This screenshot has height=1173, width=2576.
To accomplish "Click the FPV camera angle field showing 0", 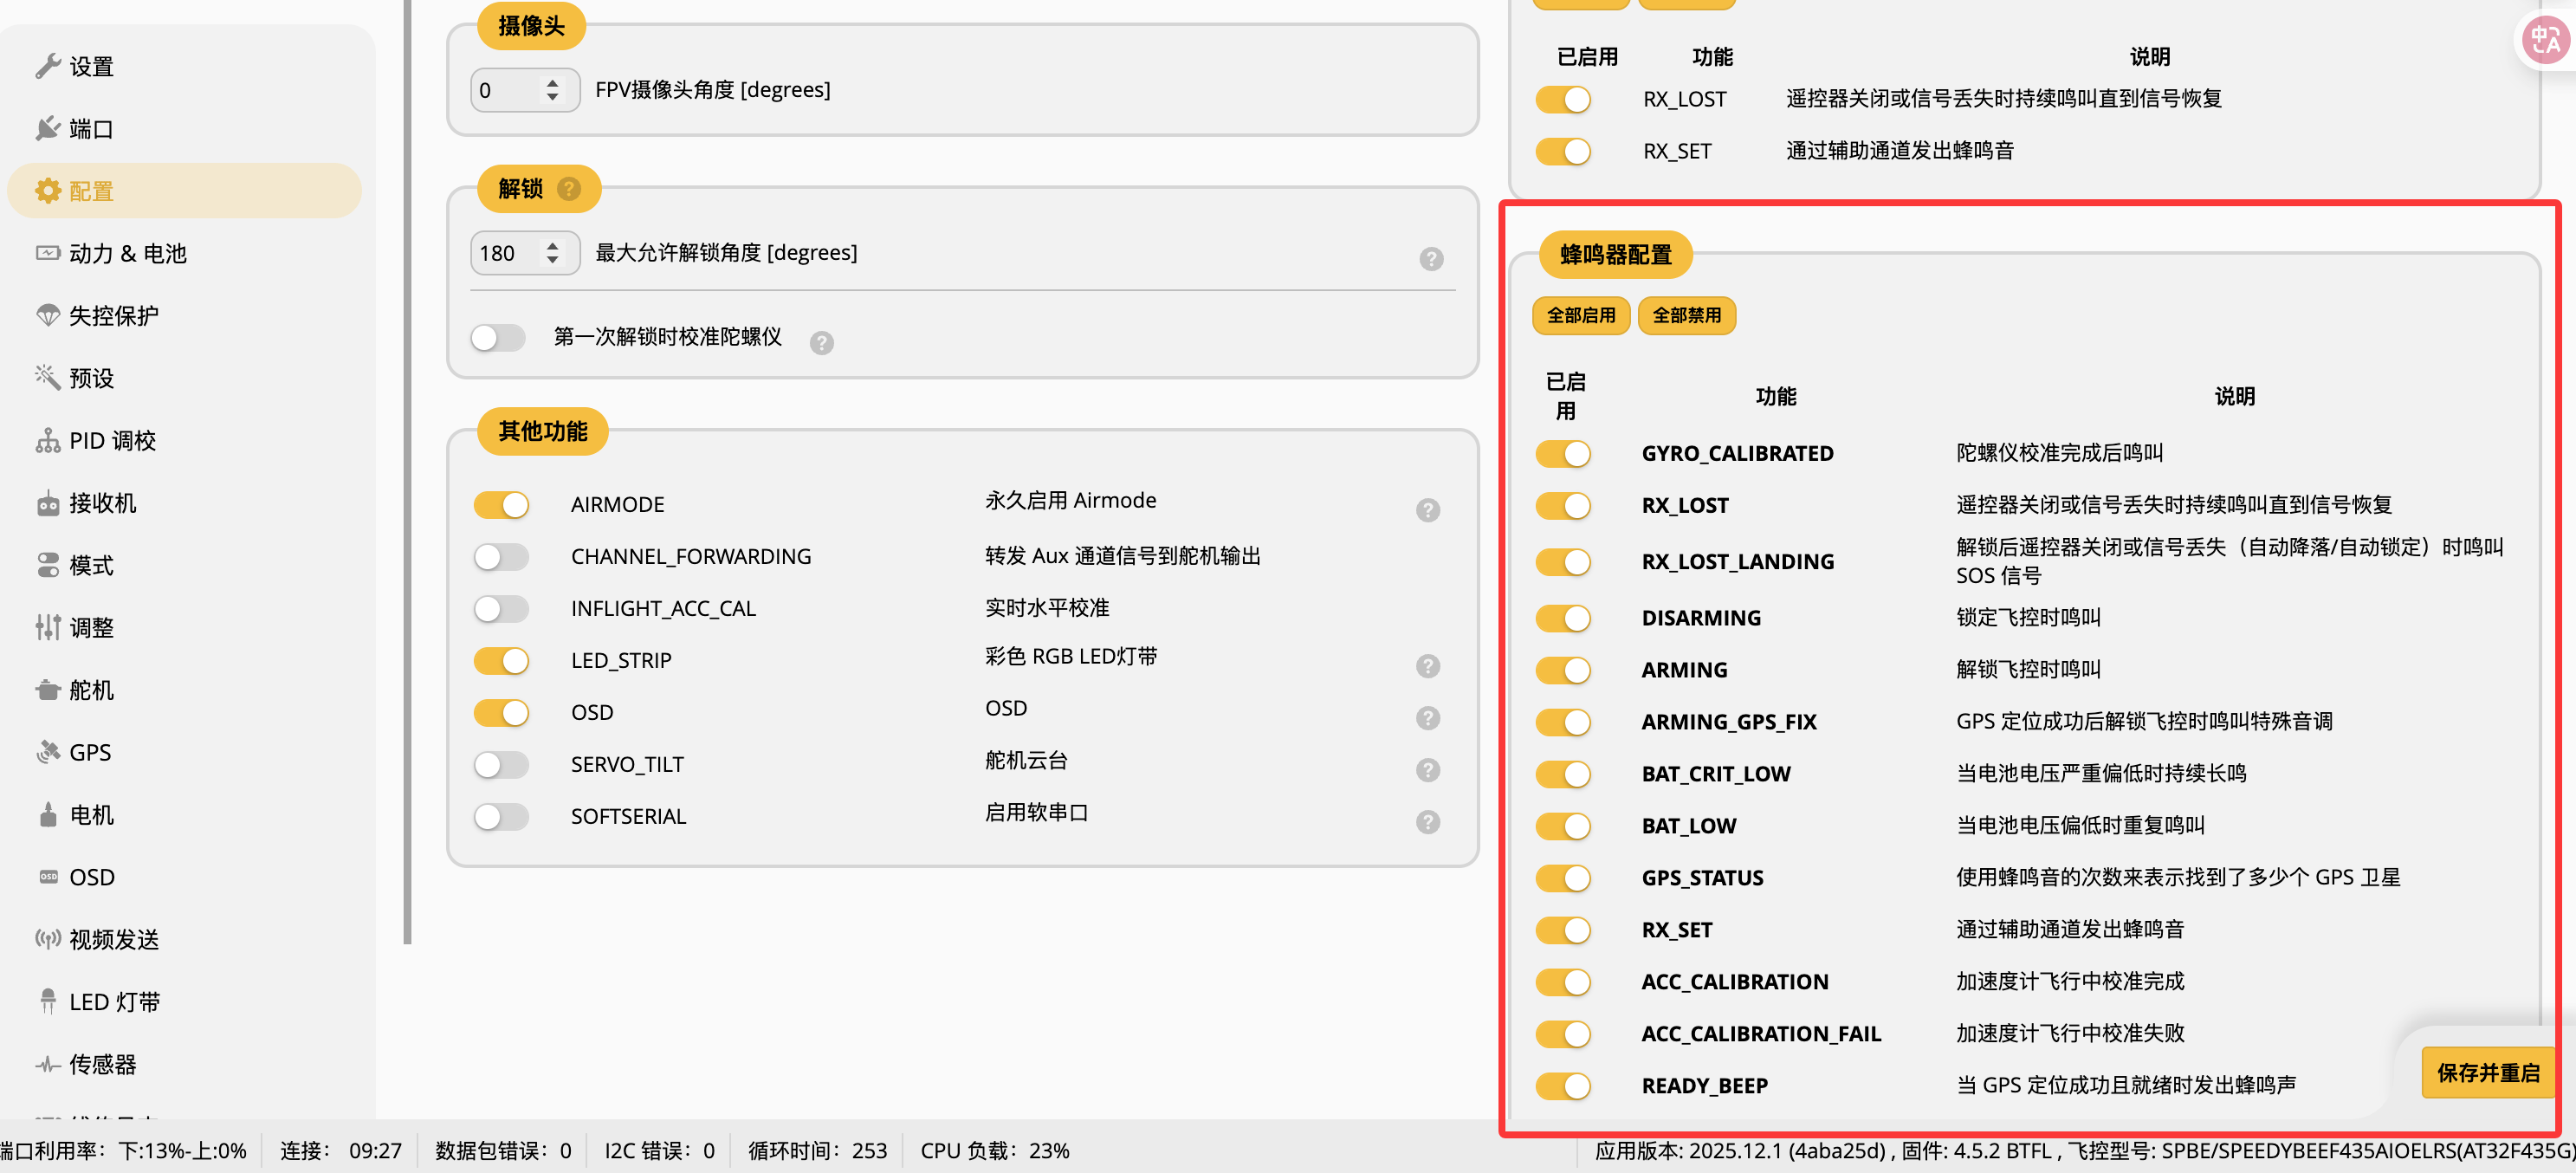I will (x=525, y=90).
